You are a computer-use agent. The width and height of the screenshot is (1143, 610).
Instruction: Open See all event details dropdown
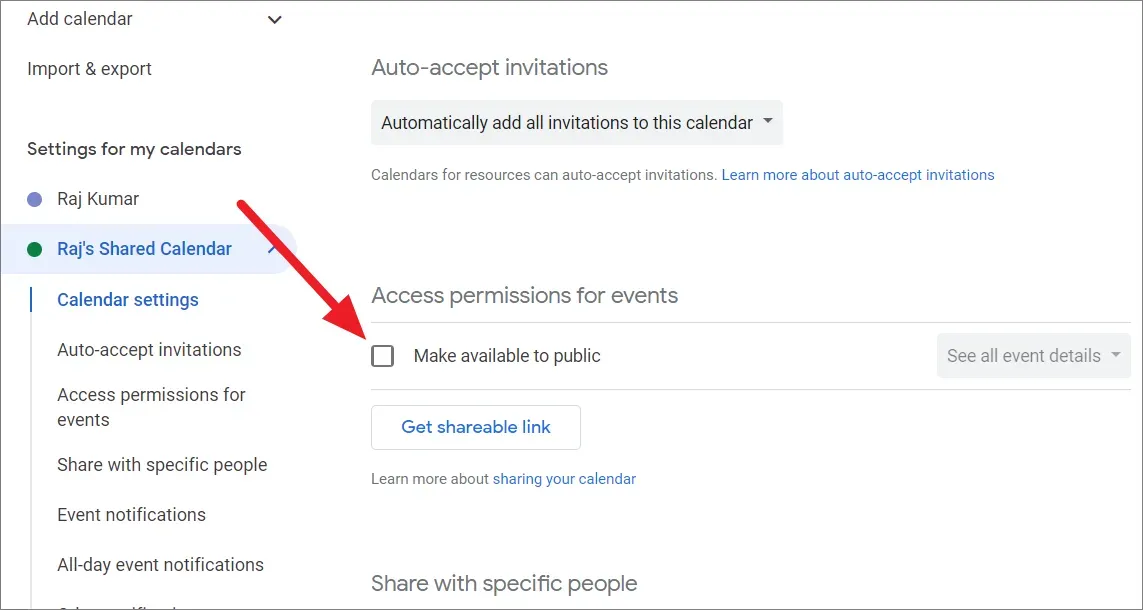[x=1033, y=356]
